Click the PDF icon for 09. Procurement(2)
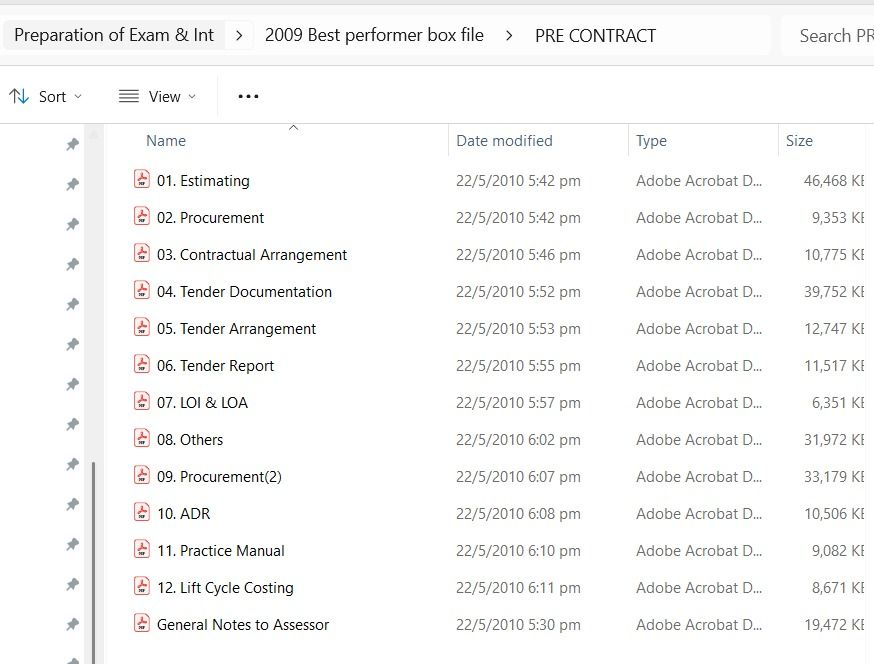The image size is (874, 664). tap(142, 476)
